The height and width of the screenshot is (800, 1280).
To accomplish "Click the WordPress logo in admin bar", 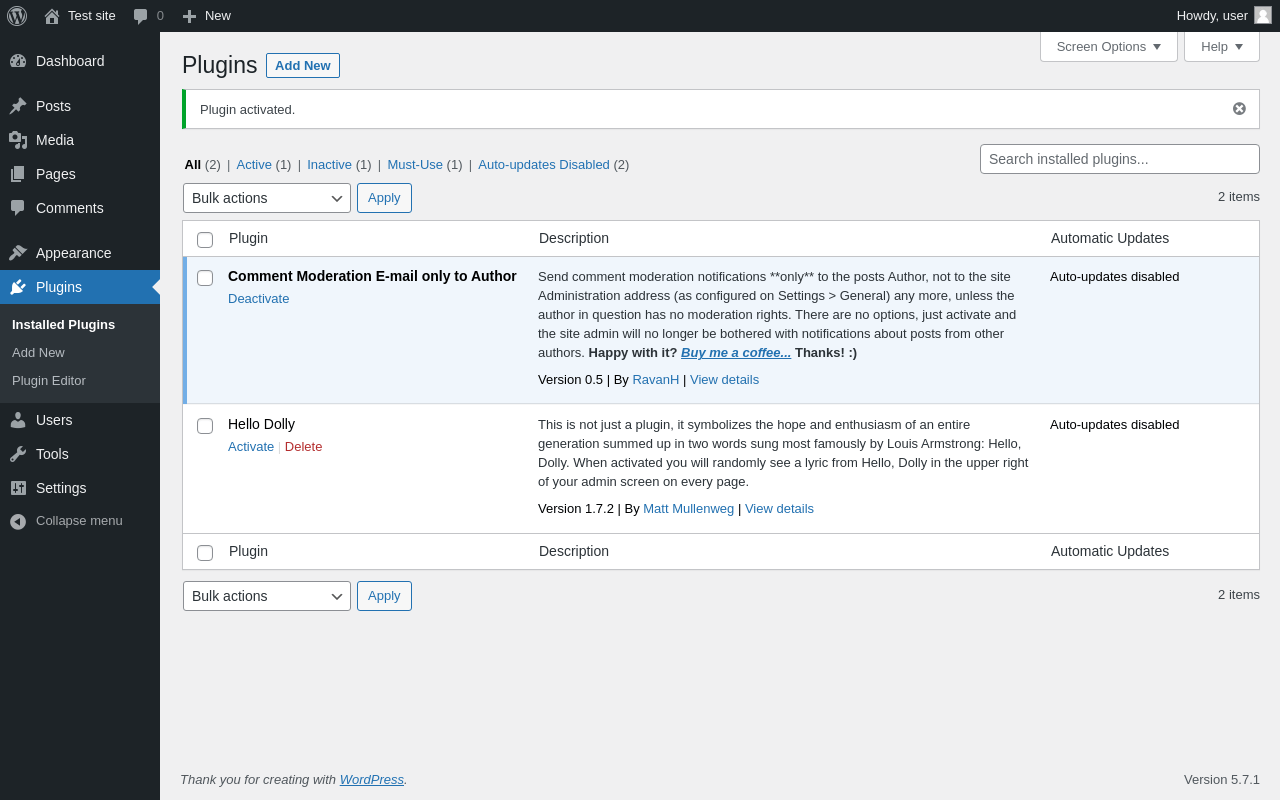I will tap(17, 16).
